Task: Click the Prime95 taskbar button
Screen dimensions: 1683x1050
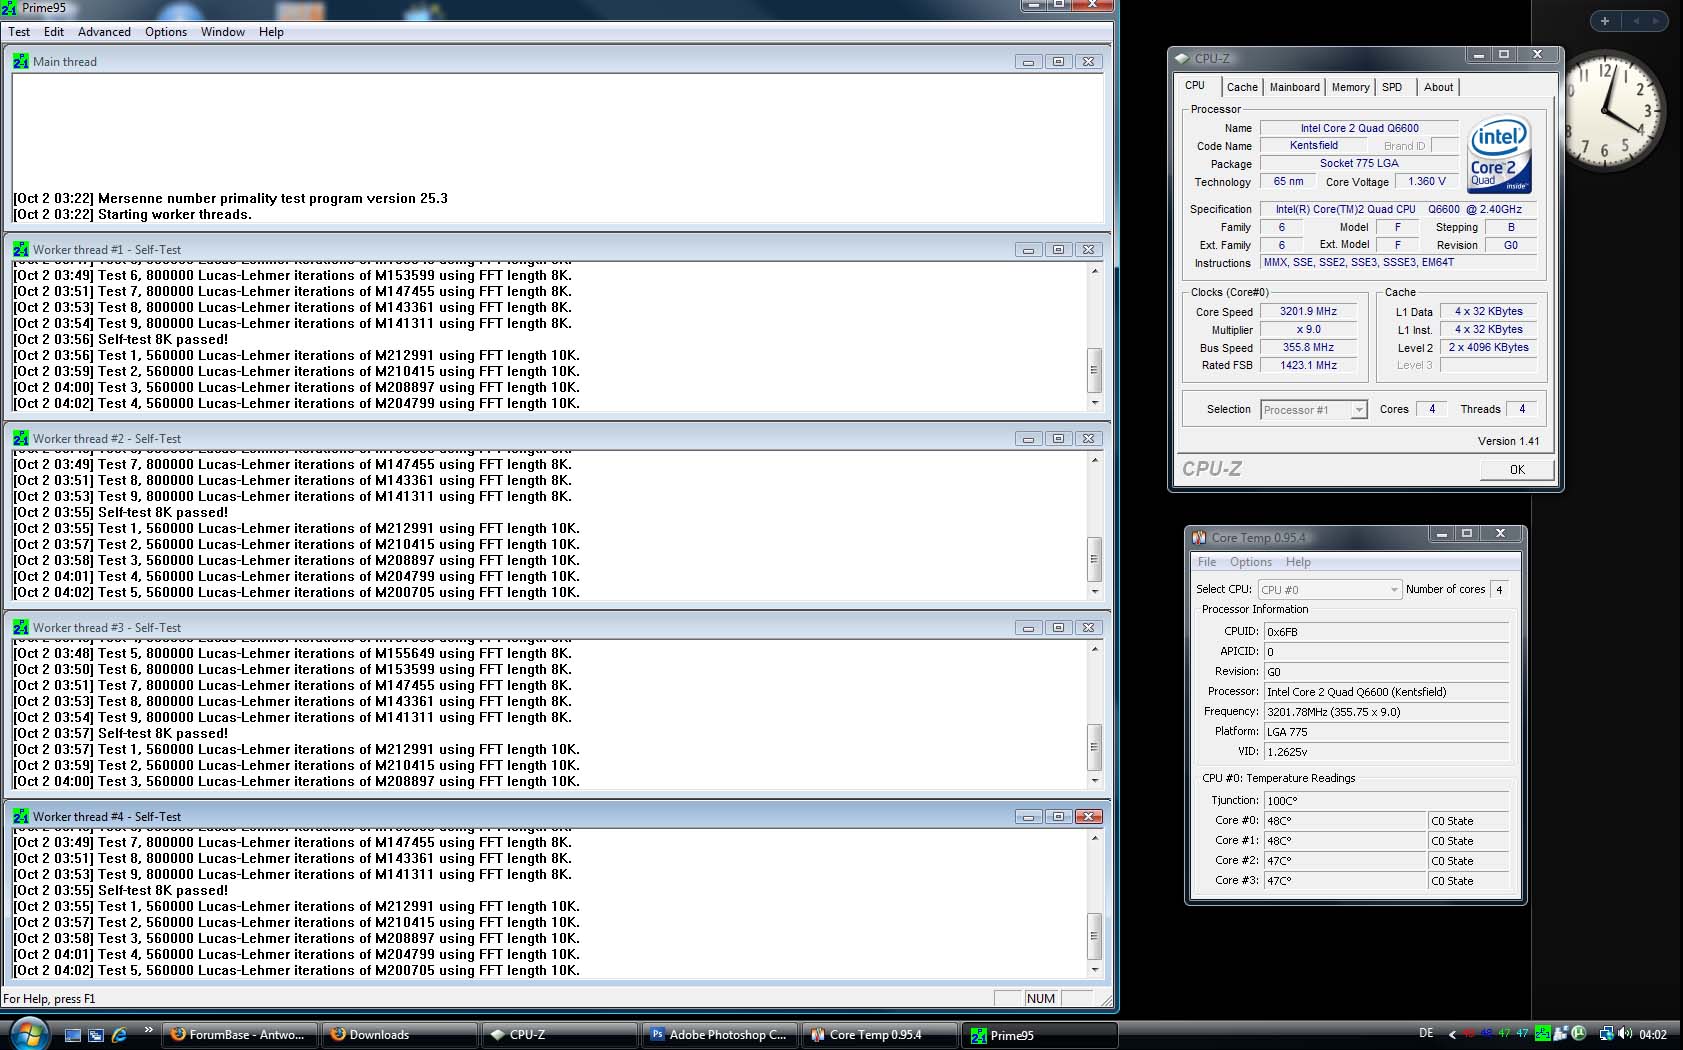Action: coord(1040,1035)
